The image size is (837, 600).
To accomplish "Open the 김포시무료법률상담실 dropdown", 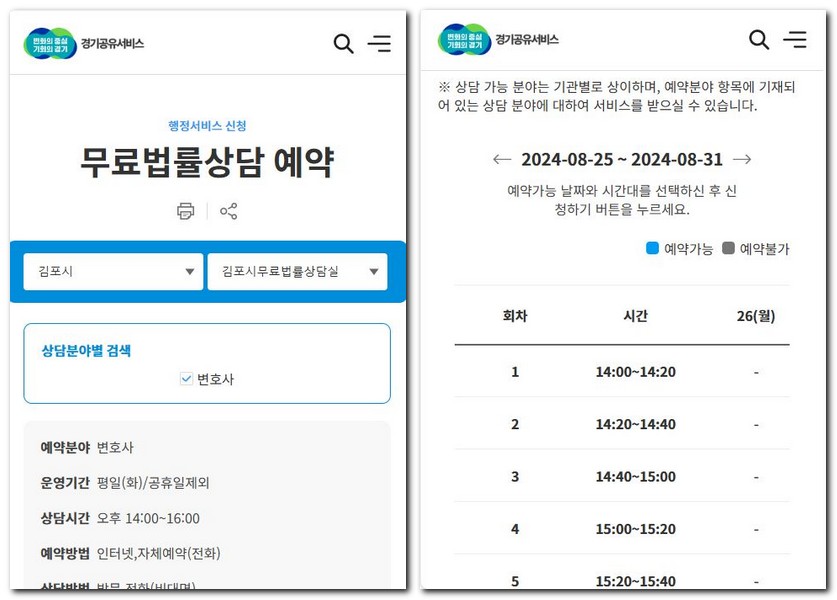I will click(x=298, y=270).
